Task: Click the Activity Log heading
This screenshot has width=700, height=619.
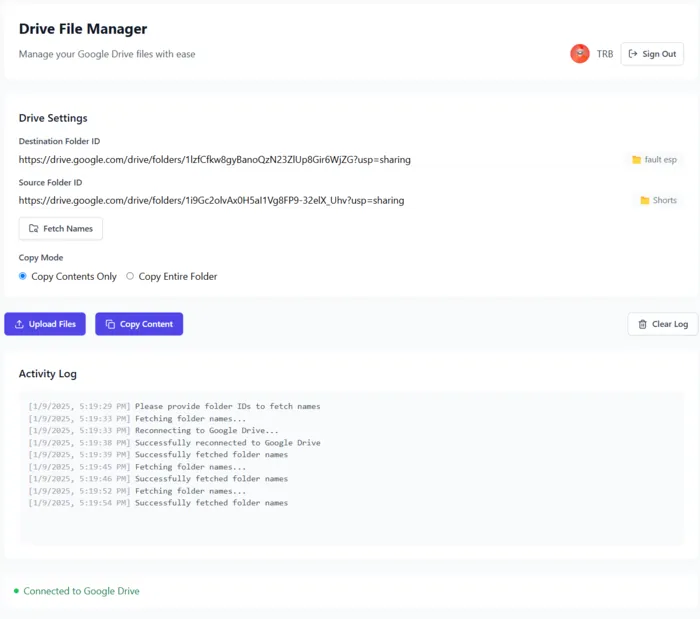Action: [x=48, y=374]
